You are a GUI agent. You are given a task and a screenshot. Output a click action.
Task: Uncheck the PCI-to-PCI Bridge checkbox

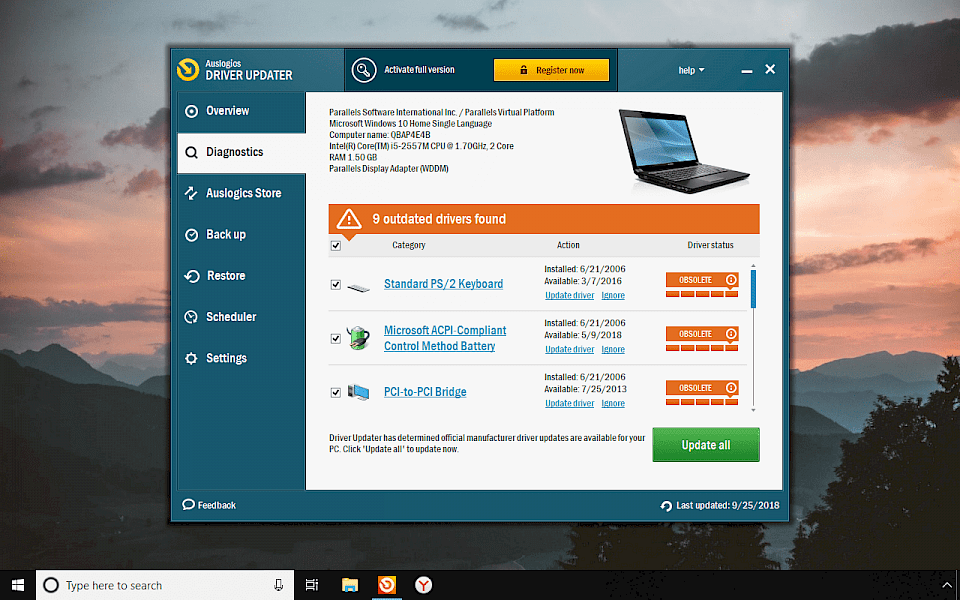click(x=336, y=392)
